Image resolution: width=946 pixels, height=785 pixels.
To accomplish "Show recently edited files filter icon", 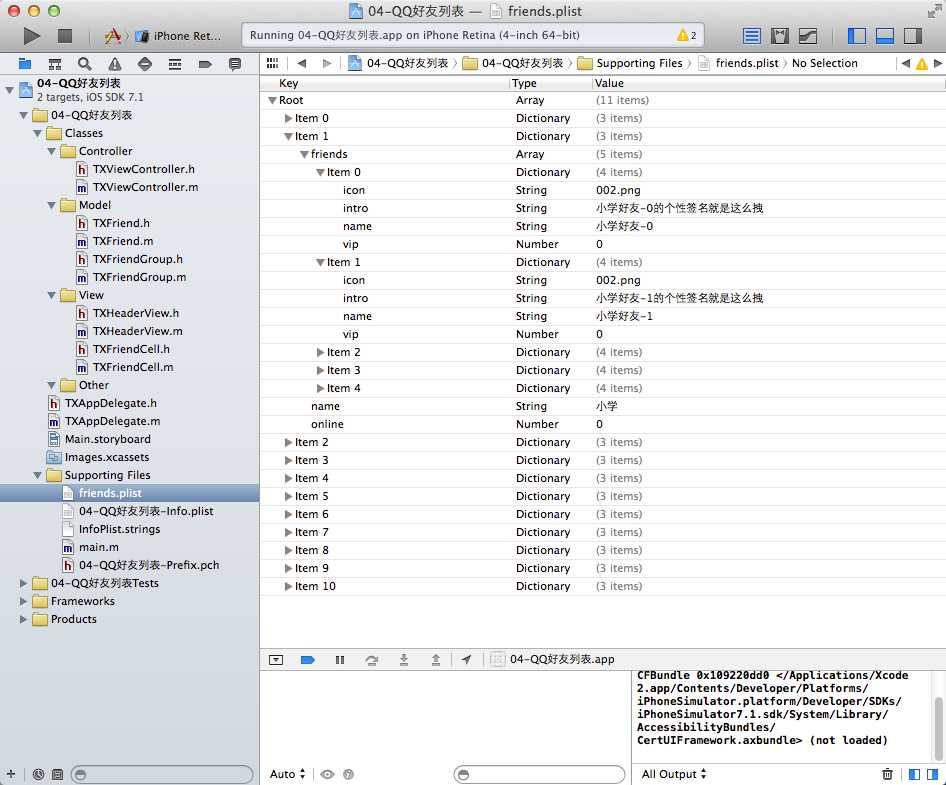I will (x=39, y=774).
